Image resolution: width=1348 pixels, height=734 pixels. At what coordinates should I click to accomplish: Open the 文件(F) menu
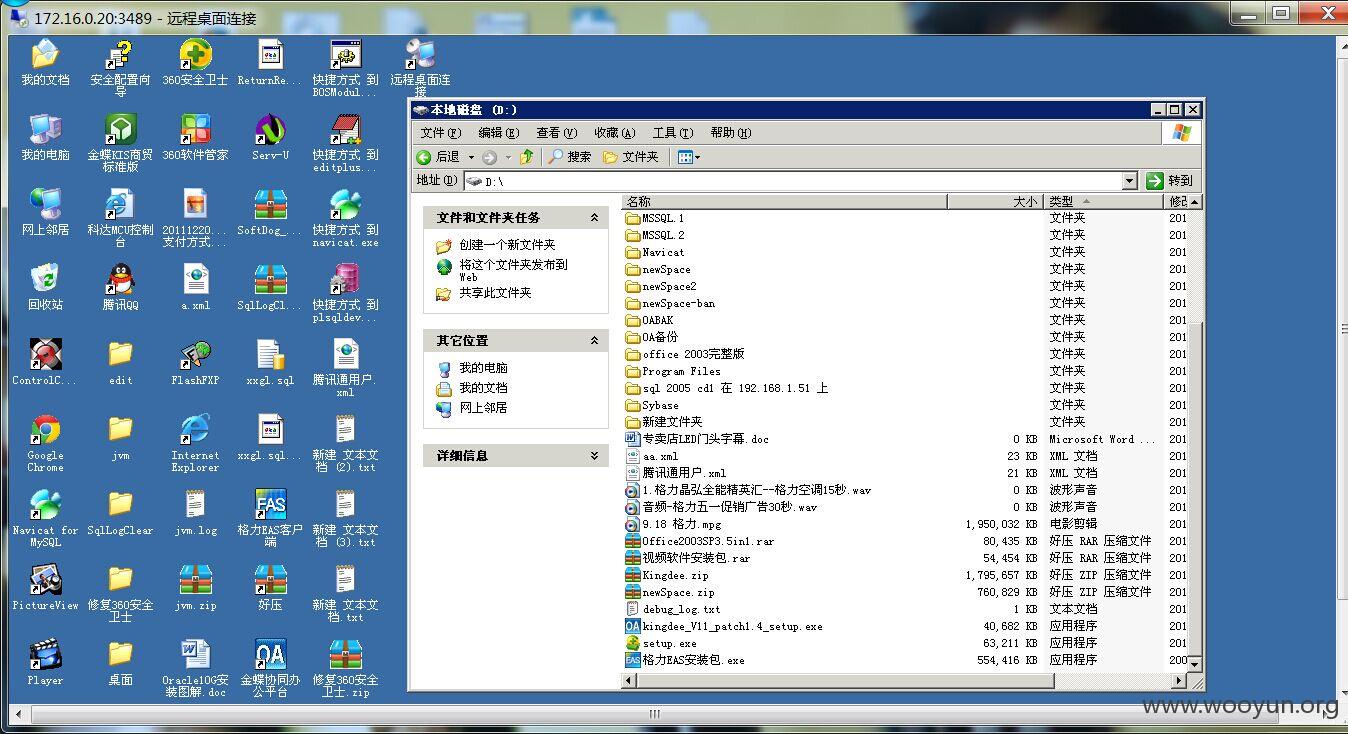point(440,132)
